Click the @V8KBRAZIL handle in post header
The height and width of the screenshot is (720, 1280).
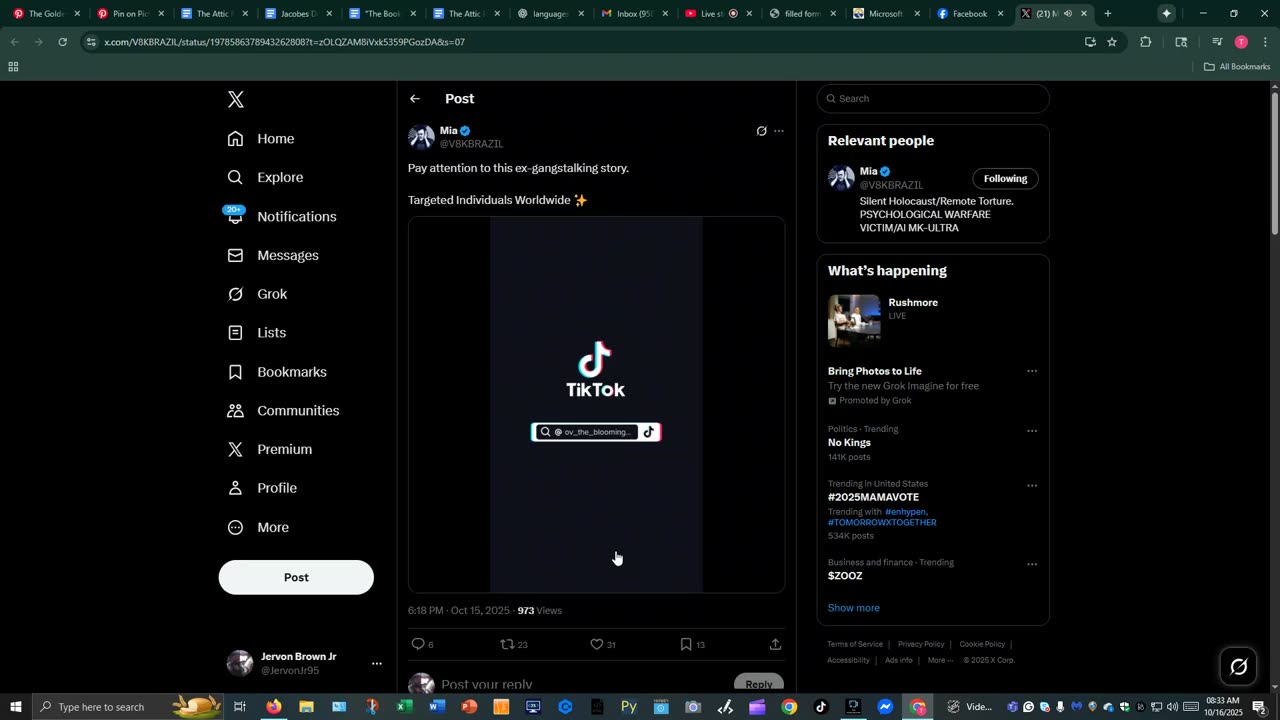471,144
